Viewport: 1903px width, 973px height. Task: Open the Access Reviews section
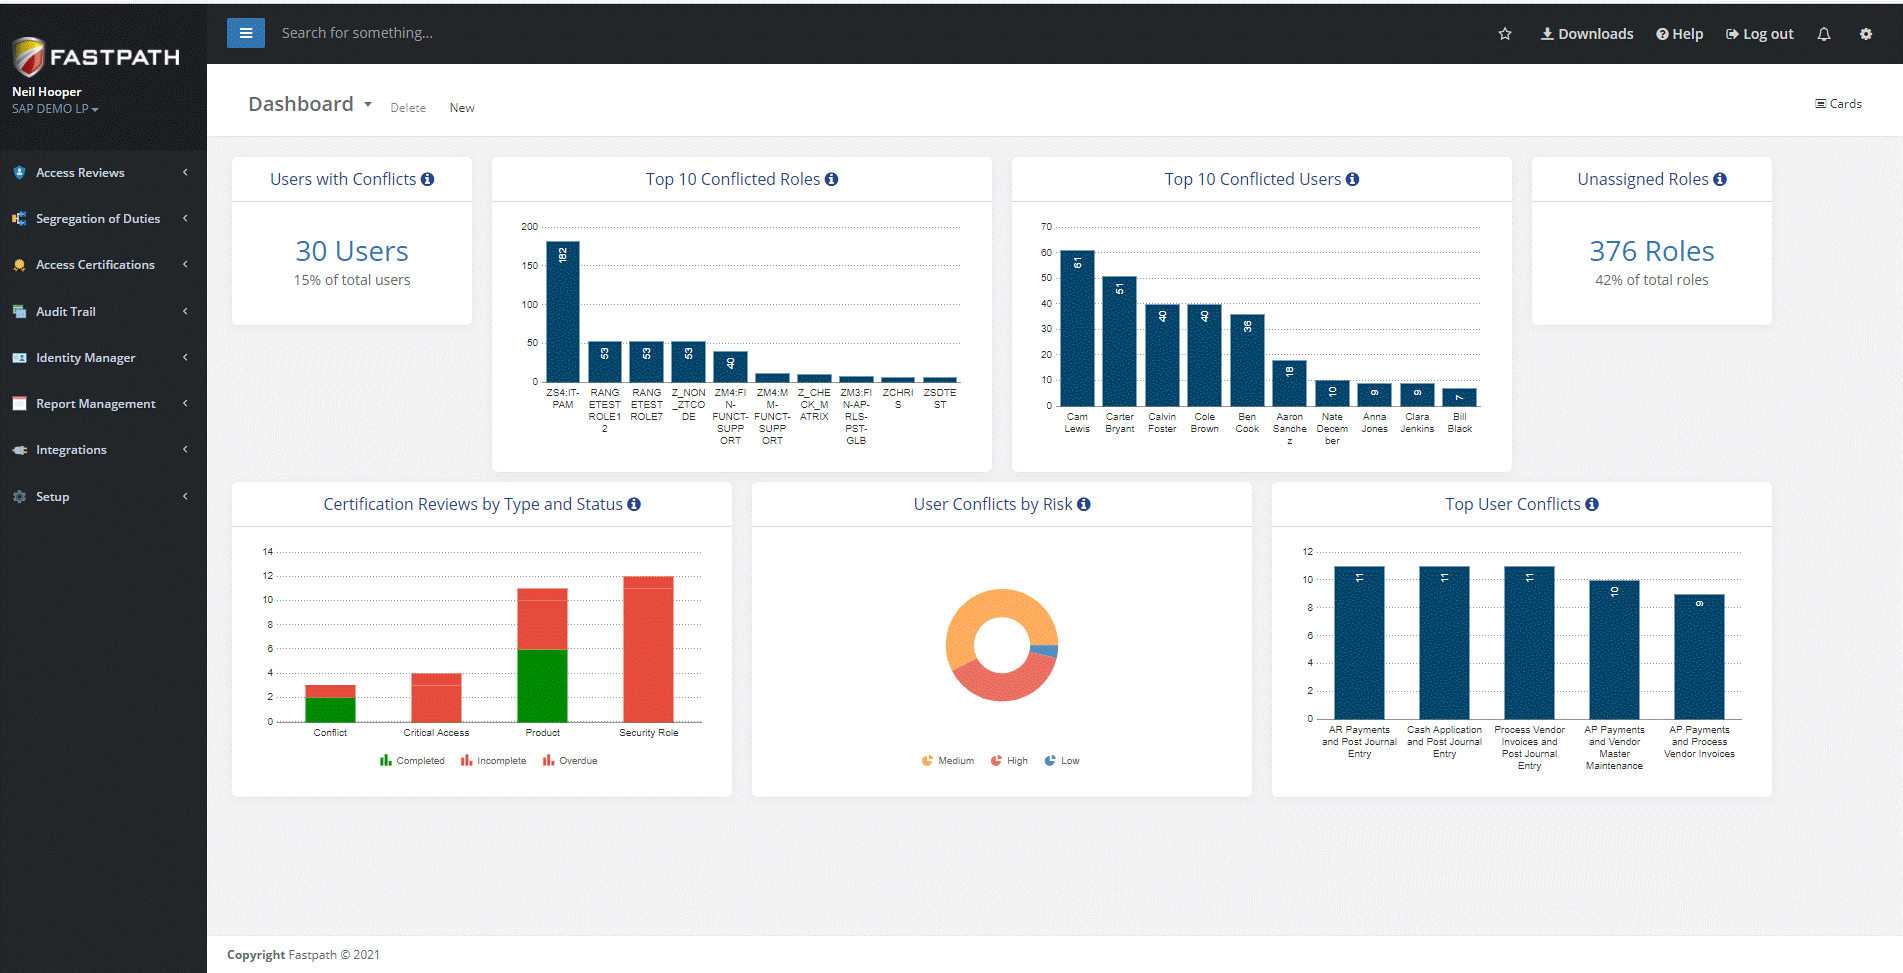(80, 172)
